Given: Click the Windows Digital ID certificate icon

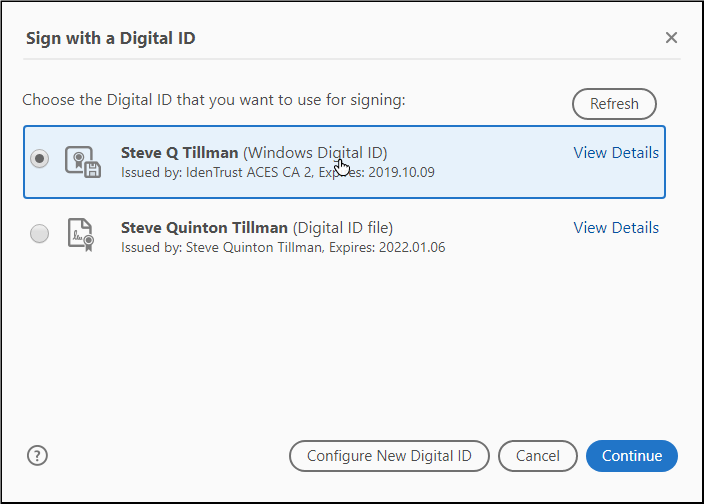Looking at the screenshot, I should (x=83, y=161).
